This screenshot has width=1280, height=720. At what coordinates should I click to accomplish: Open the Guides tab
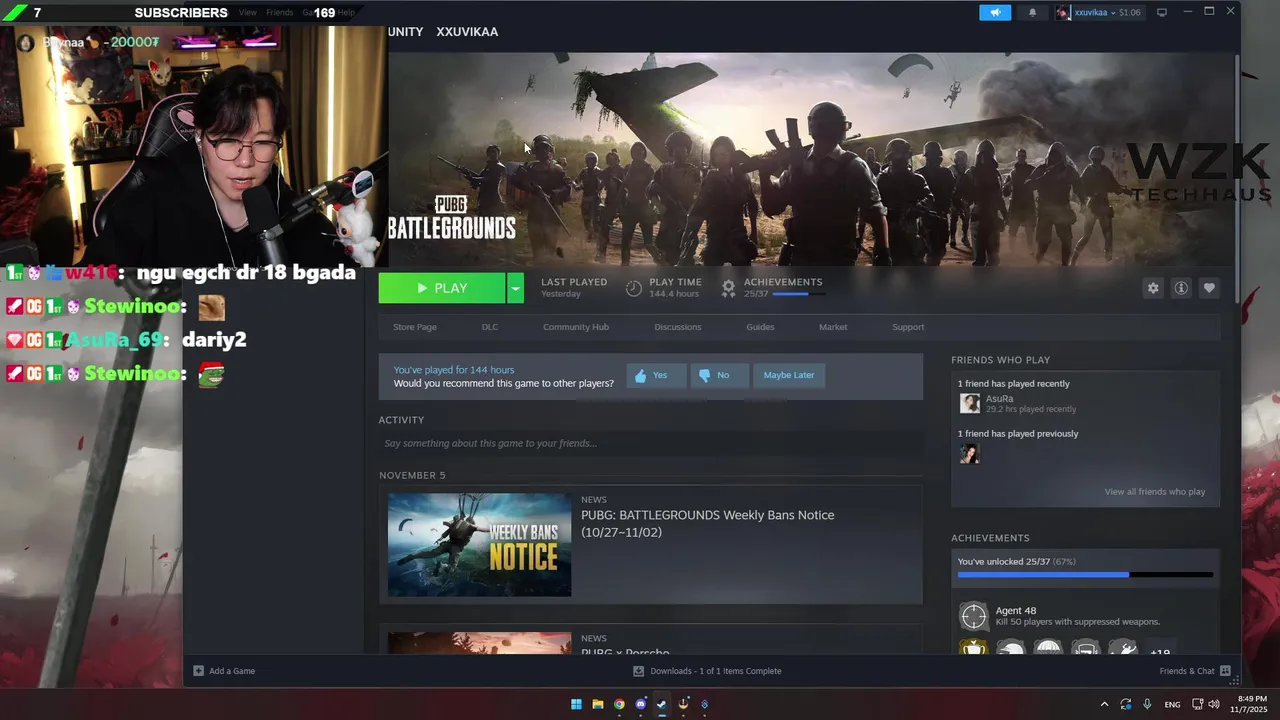760,327
